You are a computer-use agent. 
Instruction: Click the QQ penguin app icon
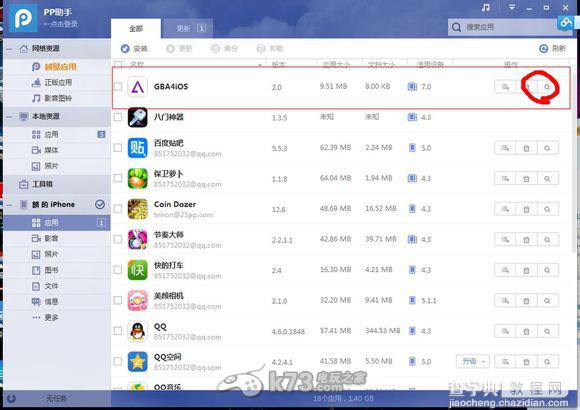pyautogui.click(x=138, y=331)
